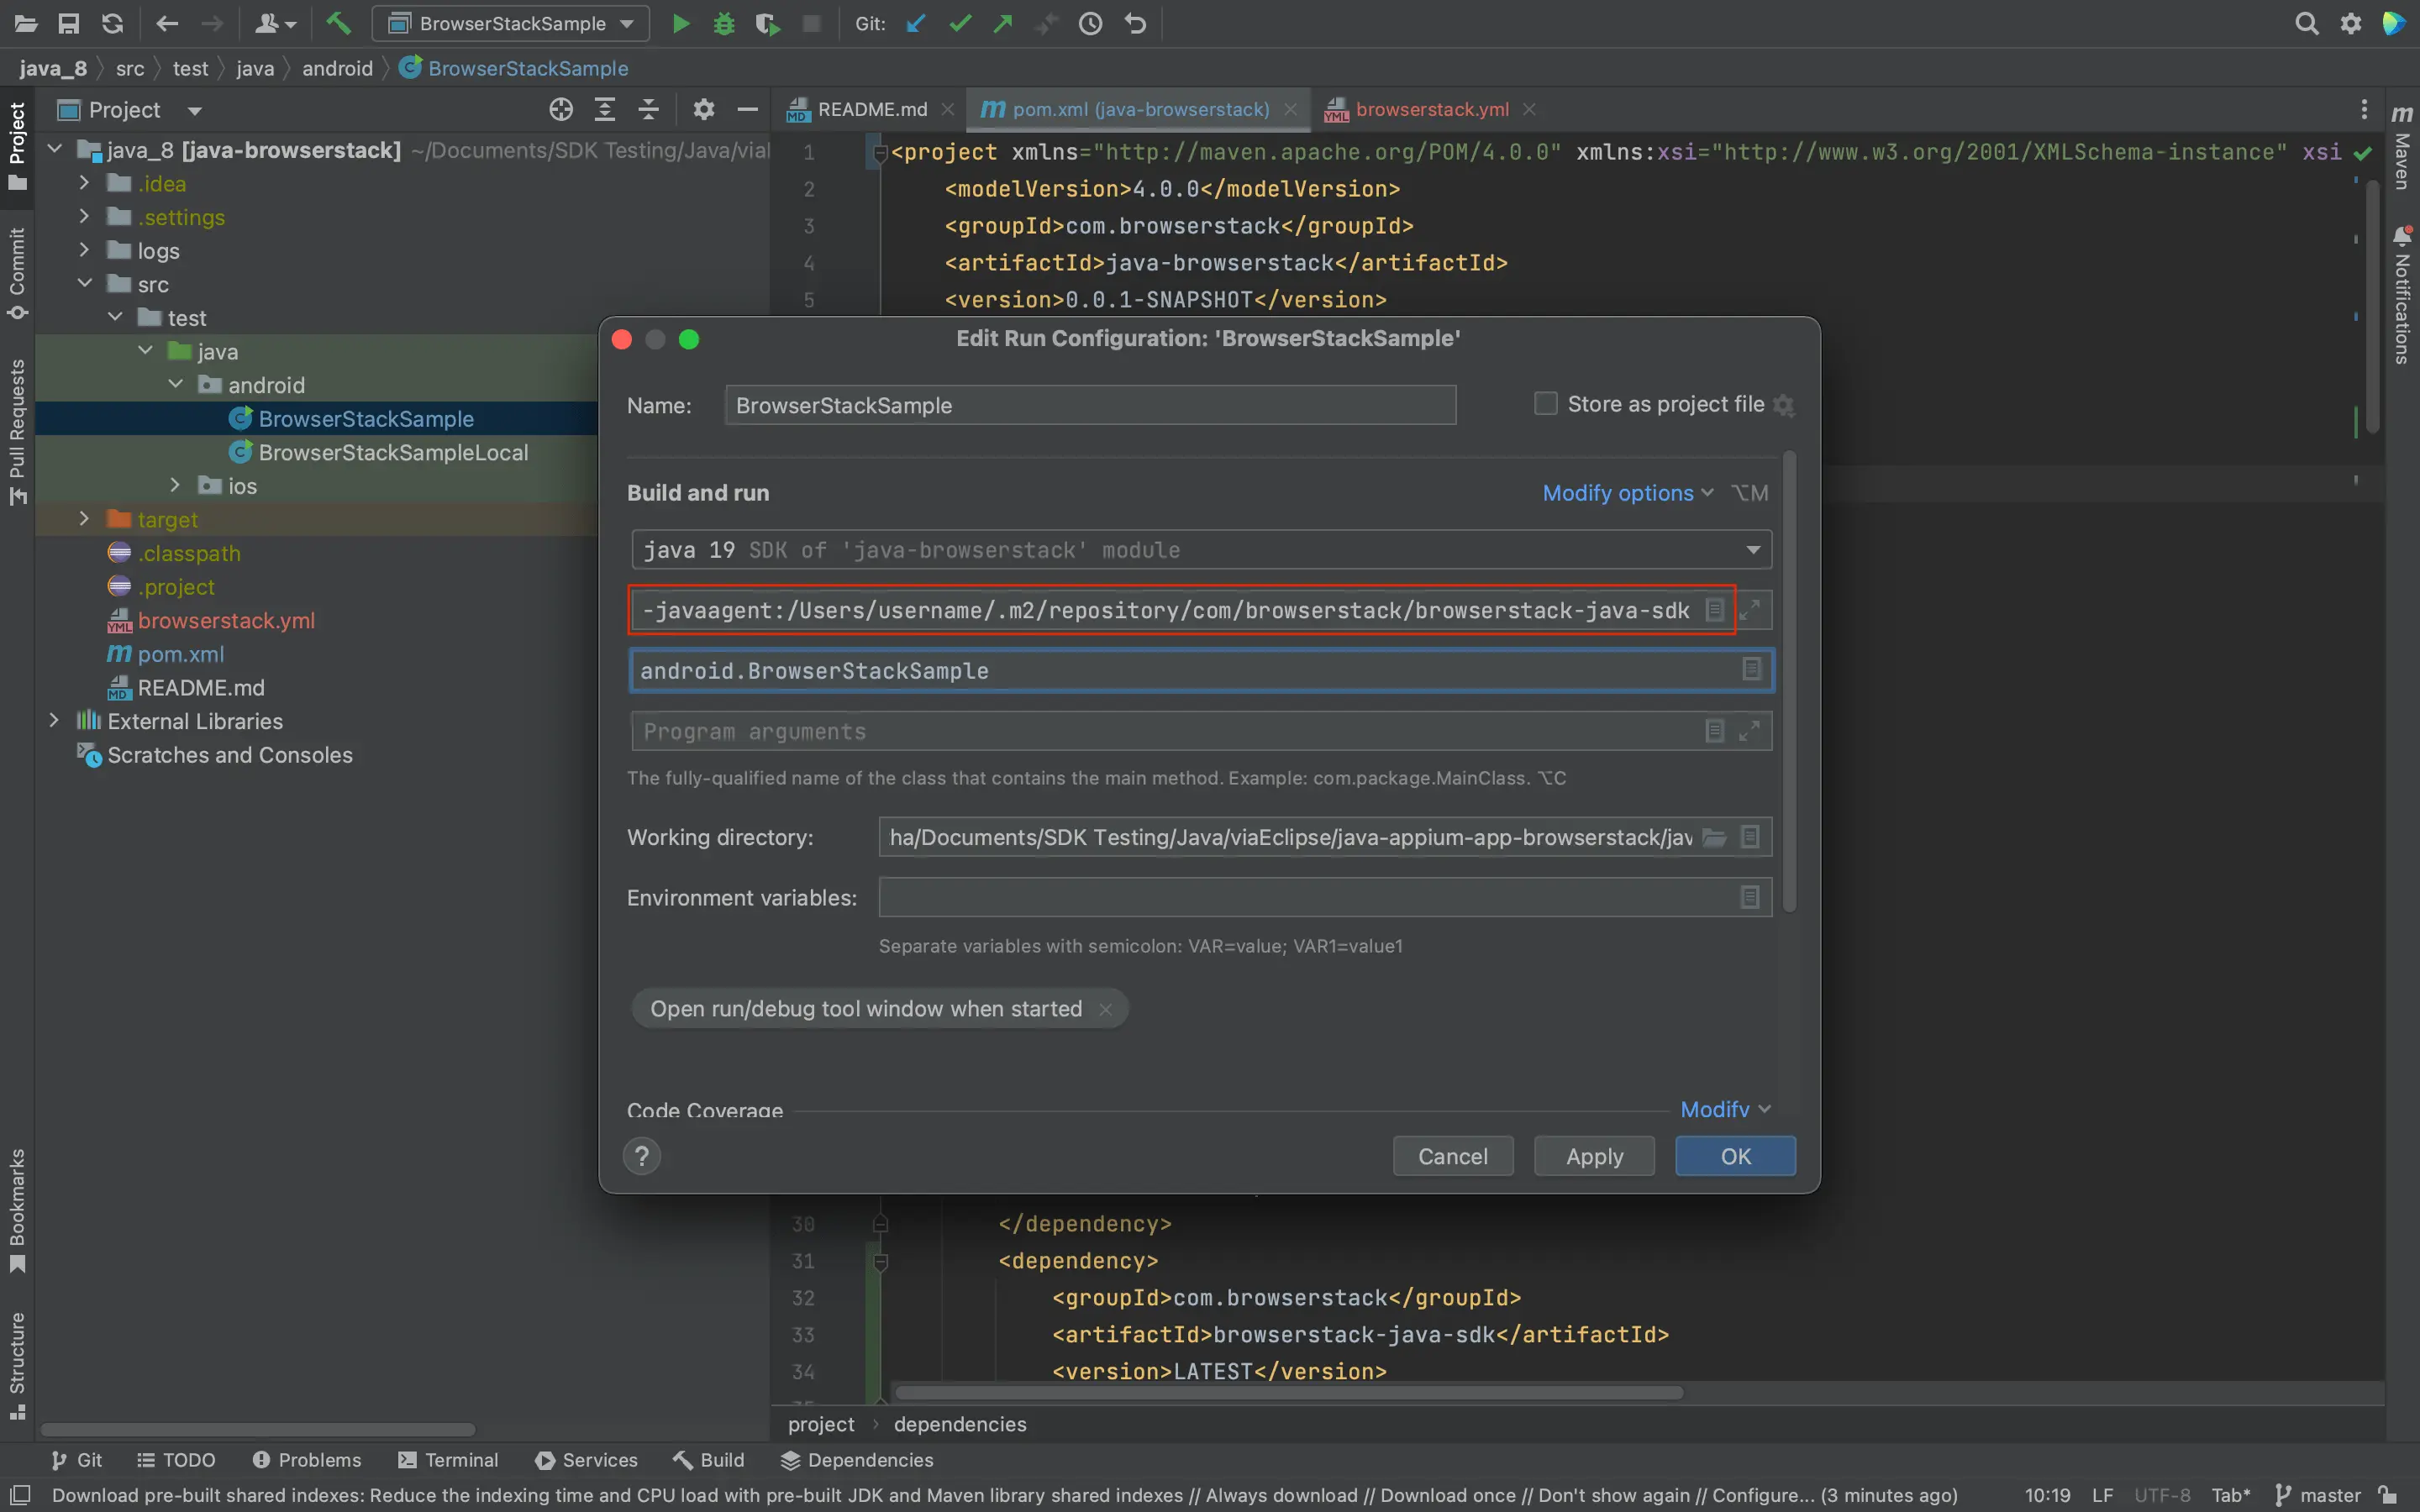Enable Store as project file checkbox
This screenshot has width=2420, height=1512.
tap(1545, 404)
